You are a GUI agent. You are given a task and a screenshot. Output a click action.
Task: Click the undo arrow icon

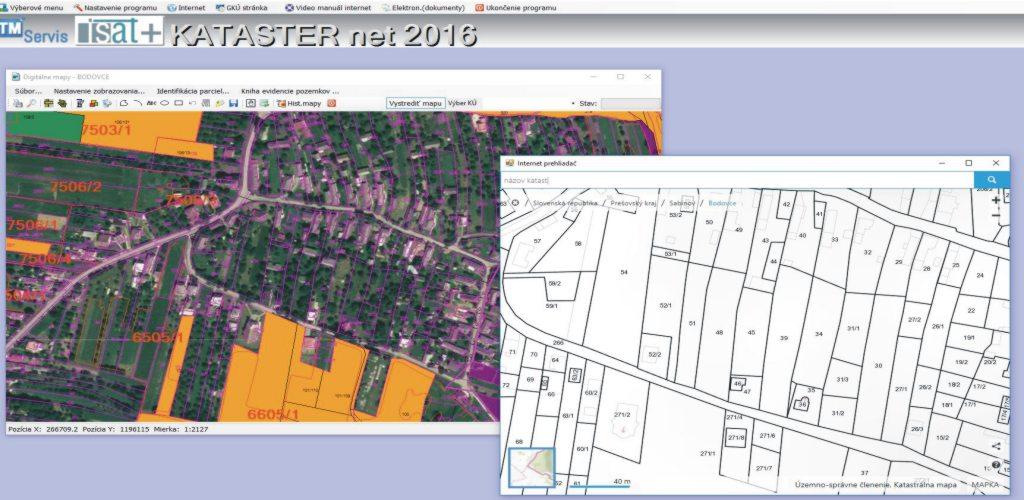(192, 103)
